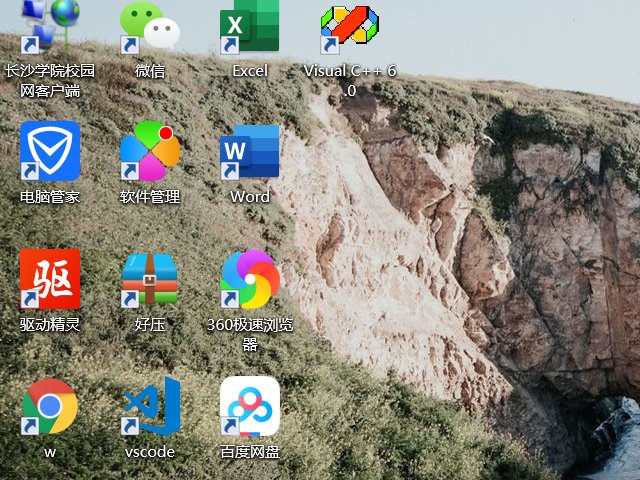This screenshot has width=640, height=480.
Task: Click the 长沙学院校园网客户端 text label
Action: pyautogui.click(x=50, y=80)
